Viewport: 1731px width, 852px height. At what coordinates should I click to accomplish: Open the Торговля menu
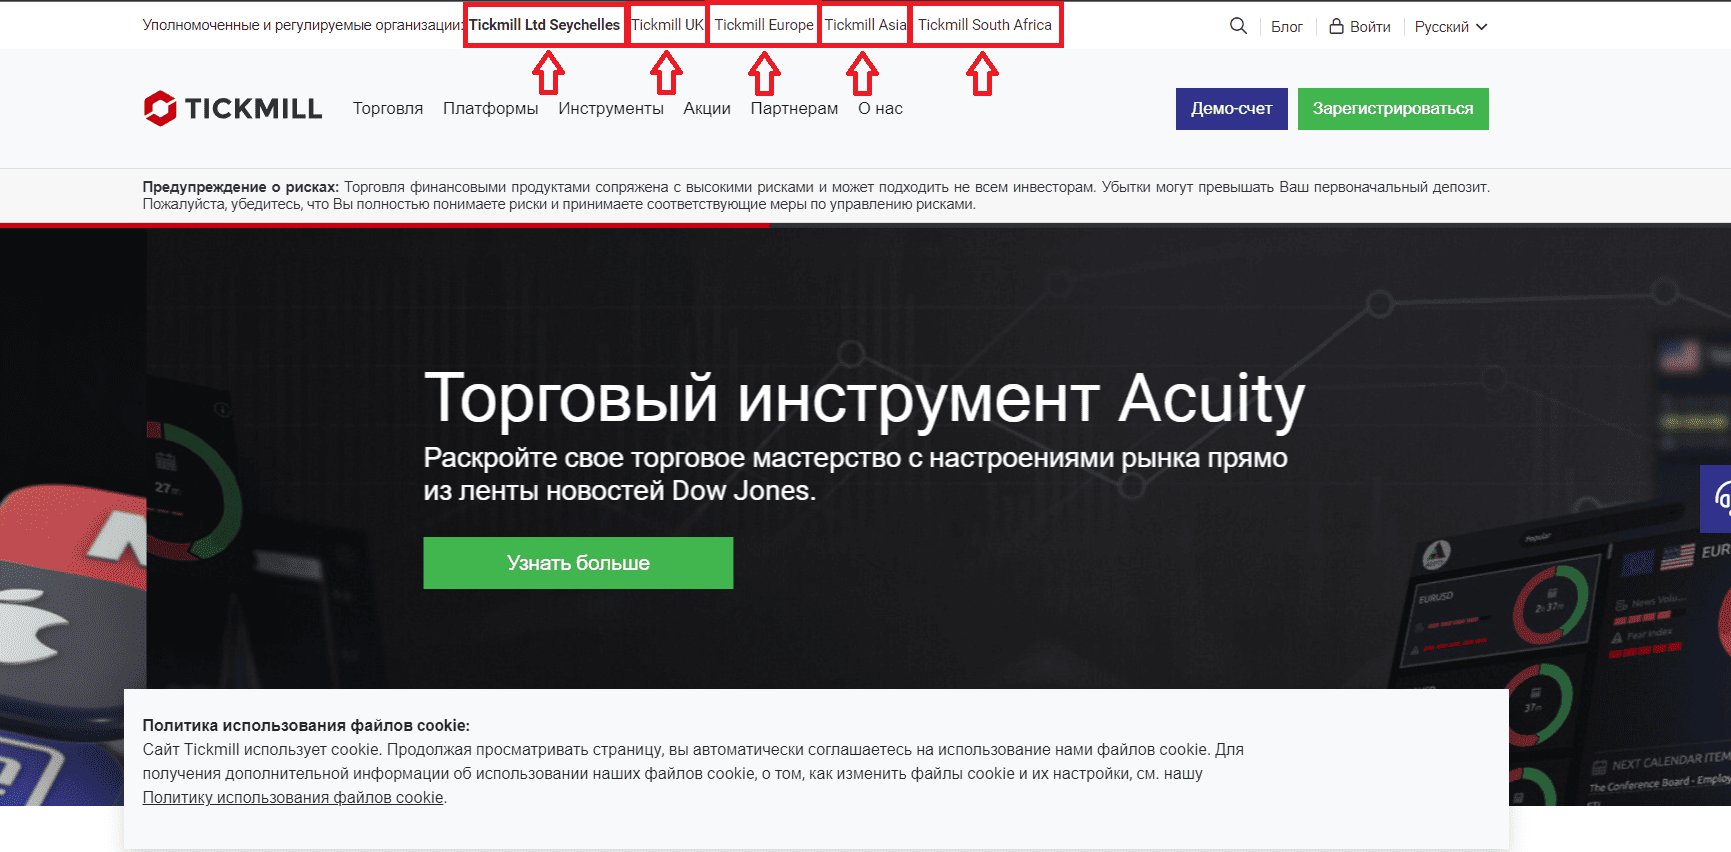[388, 108]
